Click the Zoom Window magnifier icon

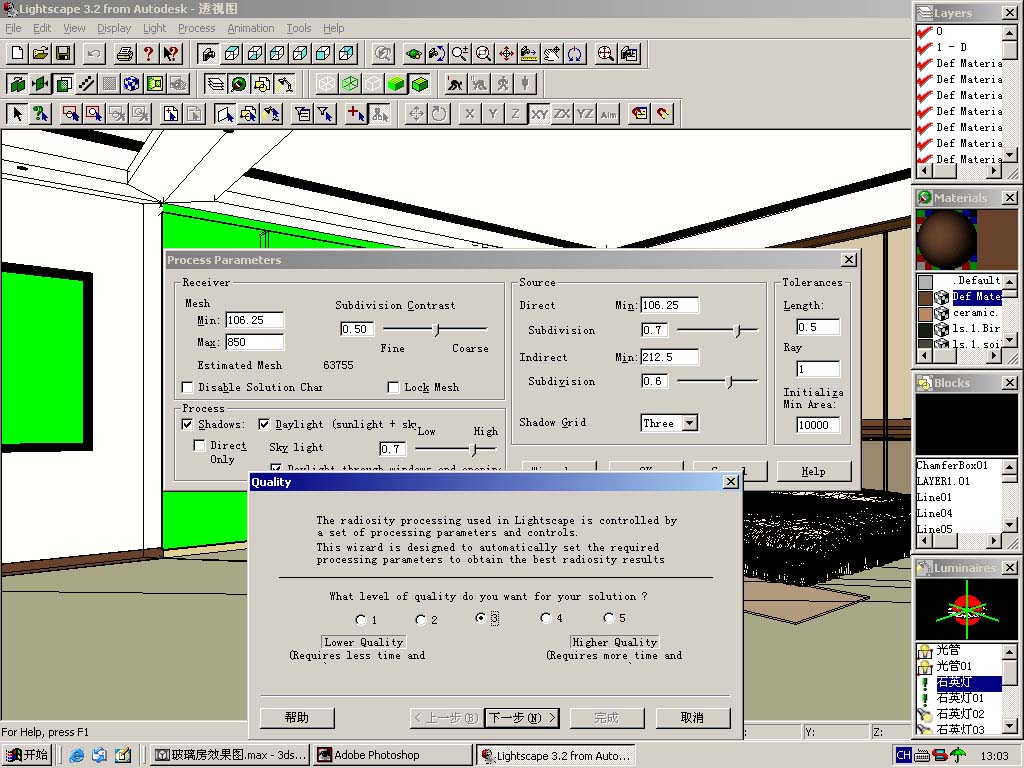tap(483, 54)
